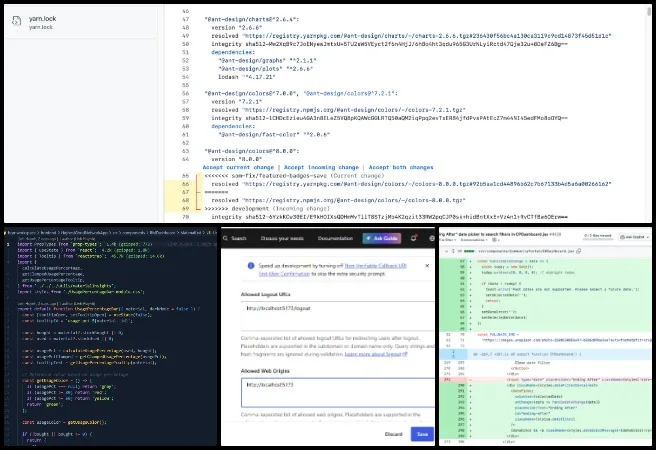Click the Save button
The image size is (656, 450).
click(422, 434)
